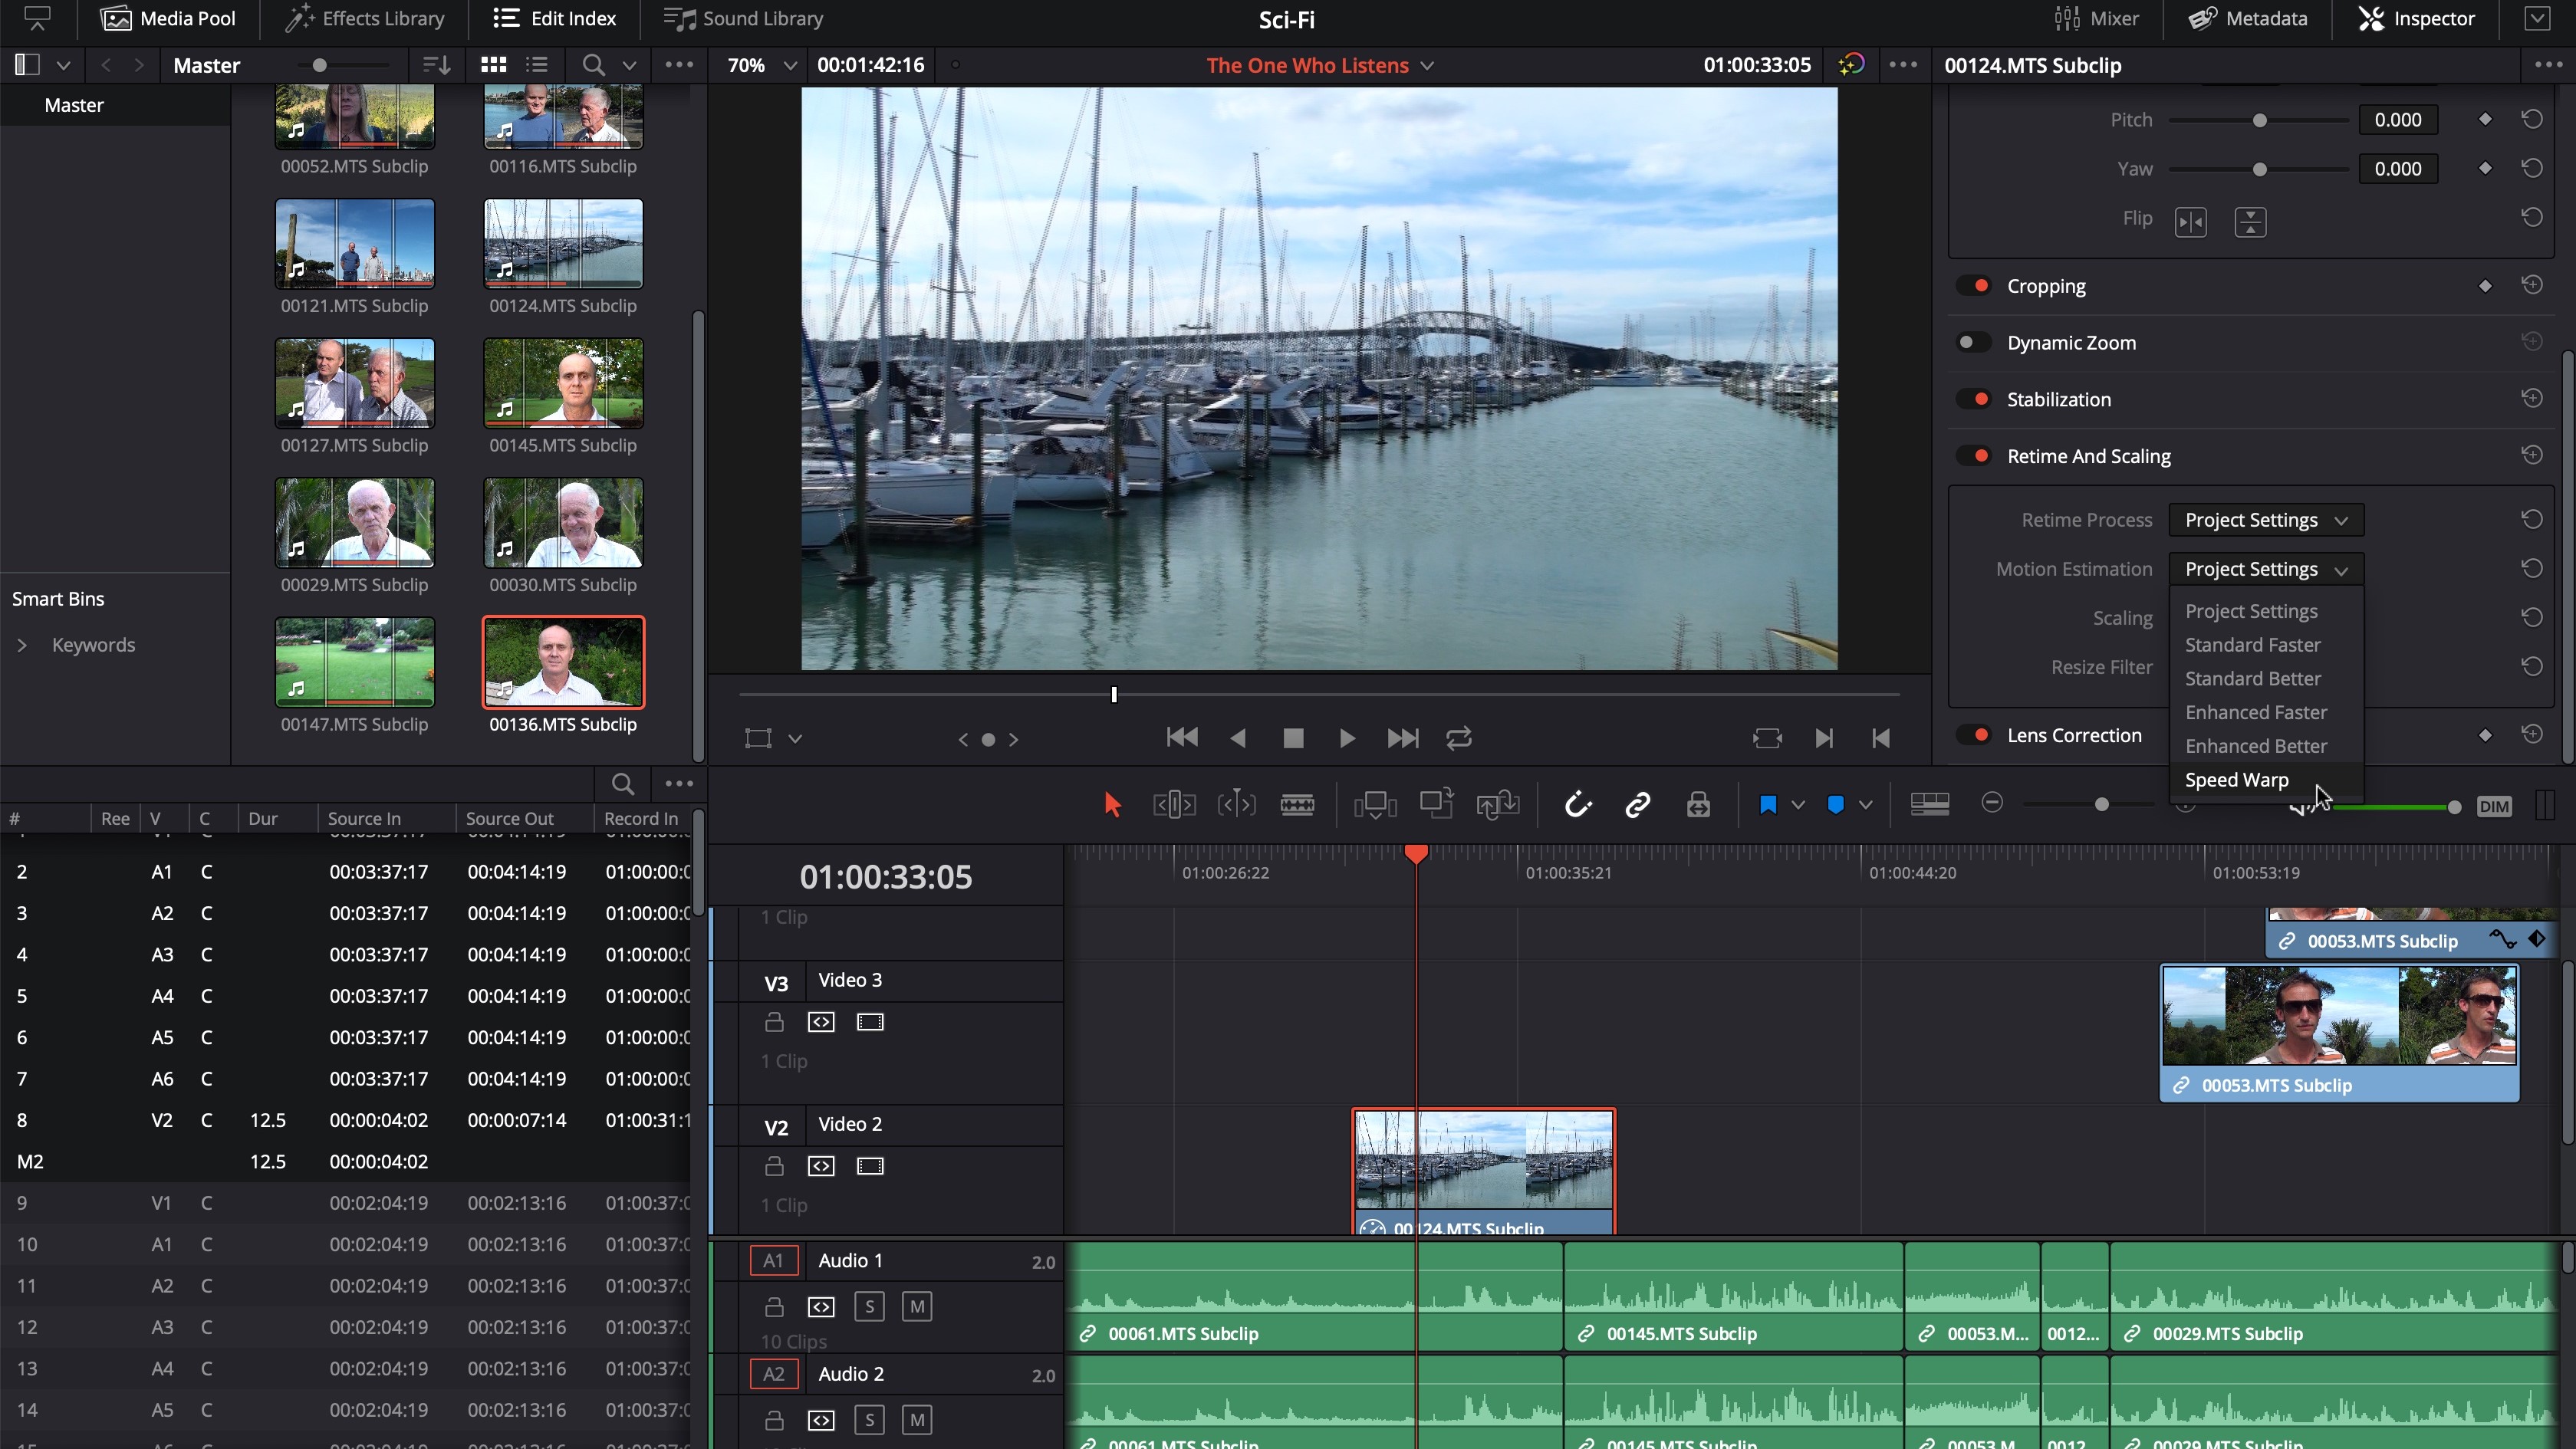Toggle Linked Selection chain icon
The height and width of the screenshot is (1449, 2576).
click(x=1637, y=805)
